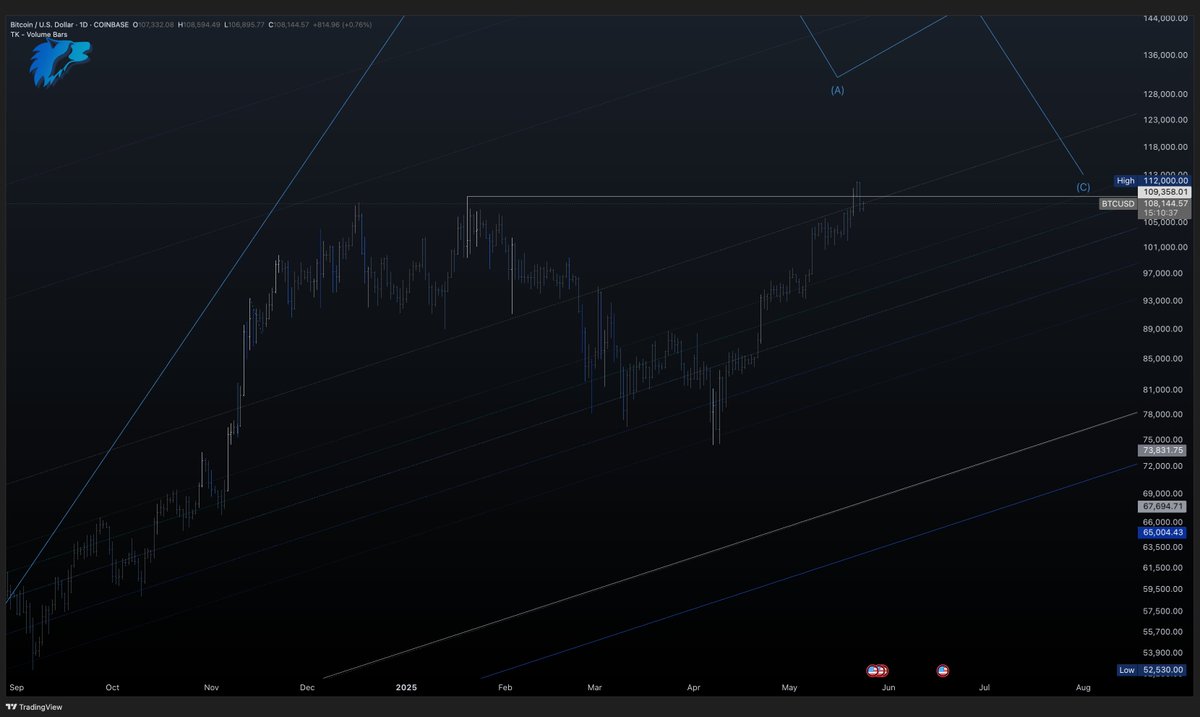Image resolution: width=1200 pixels, height=717 pixels.
Task: Open the US economic event icon between Jun and Jul
Action: tap(943, 670)
